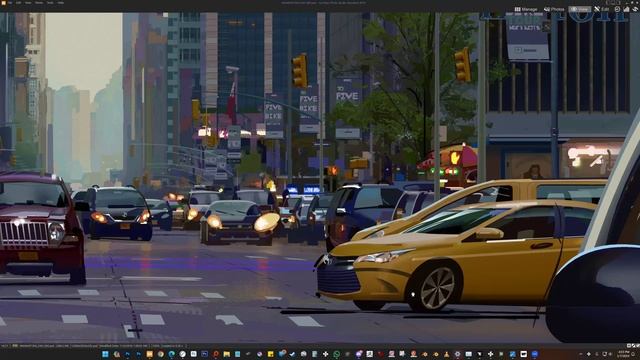This screenshot has height=360, width=640.
Task: Switch to View mode
Action: tap(580, 9)
